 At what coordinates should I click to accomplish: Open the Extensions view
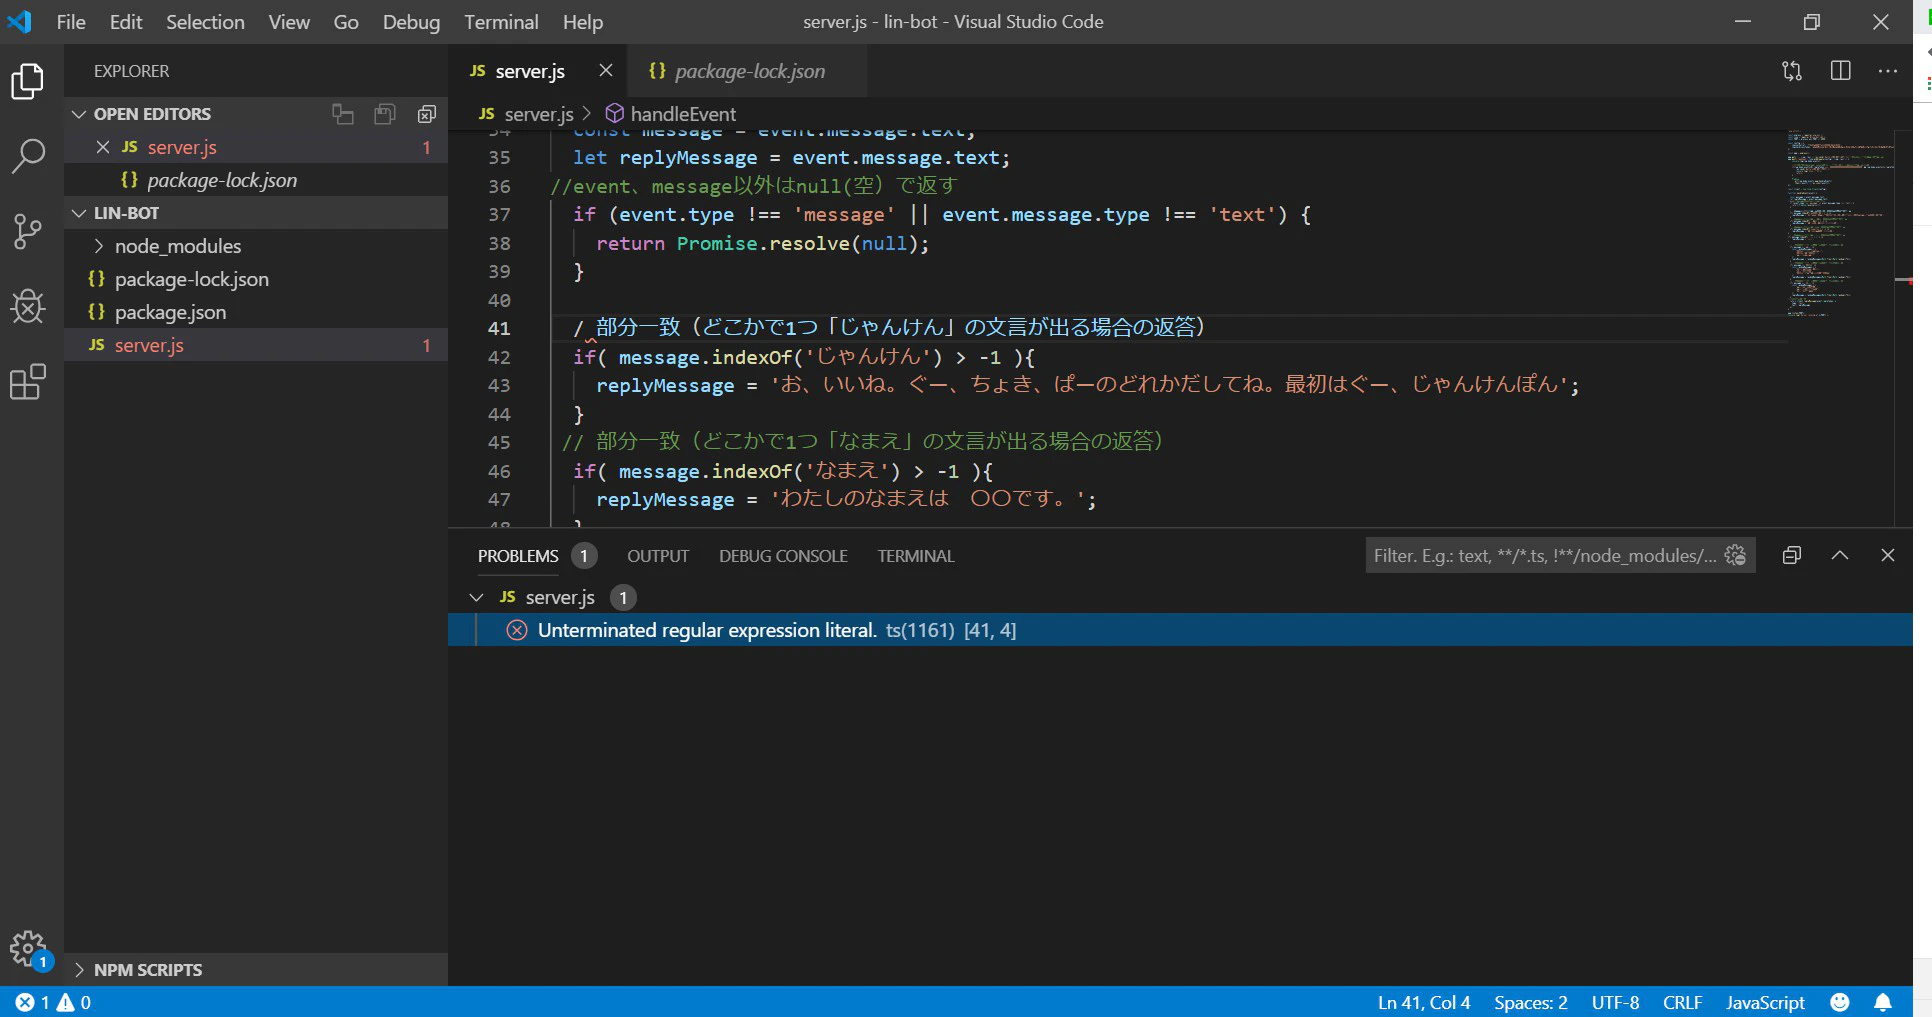[28, 381]
